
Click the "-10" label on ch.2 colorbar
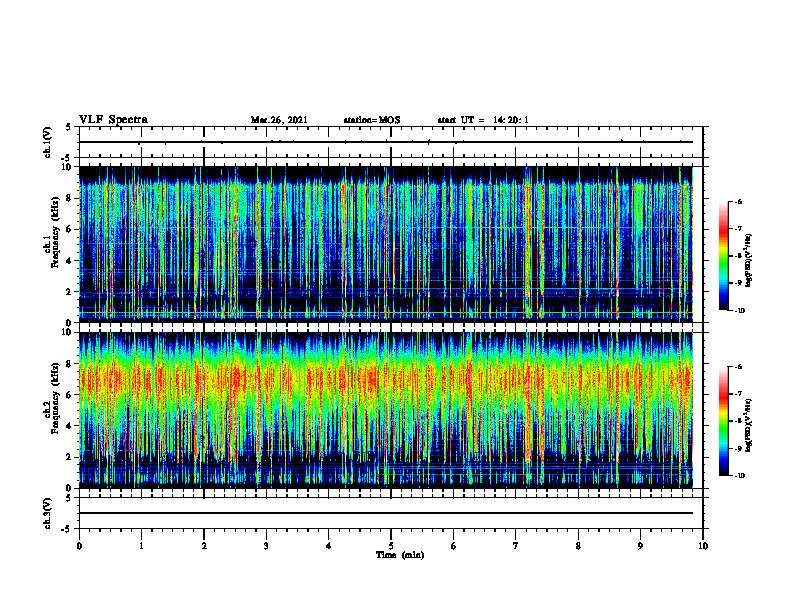(x=739, y=476)
